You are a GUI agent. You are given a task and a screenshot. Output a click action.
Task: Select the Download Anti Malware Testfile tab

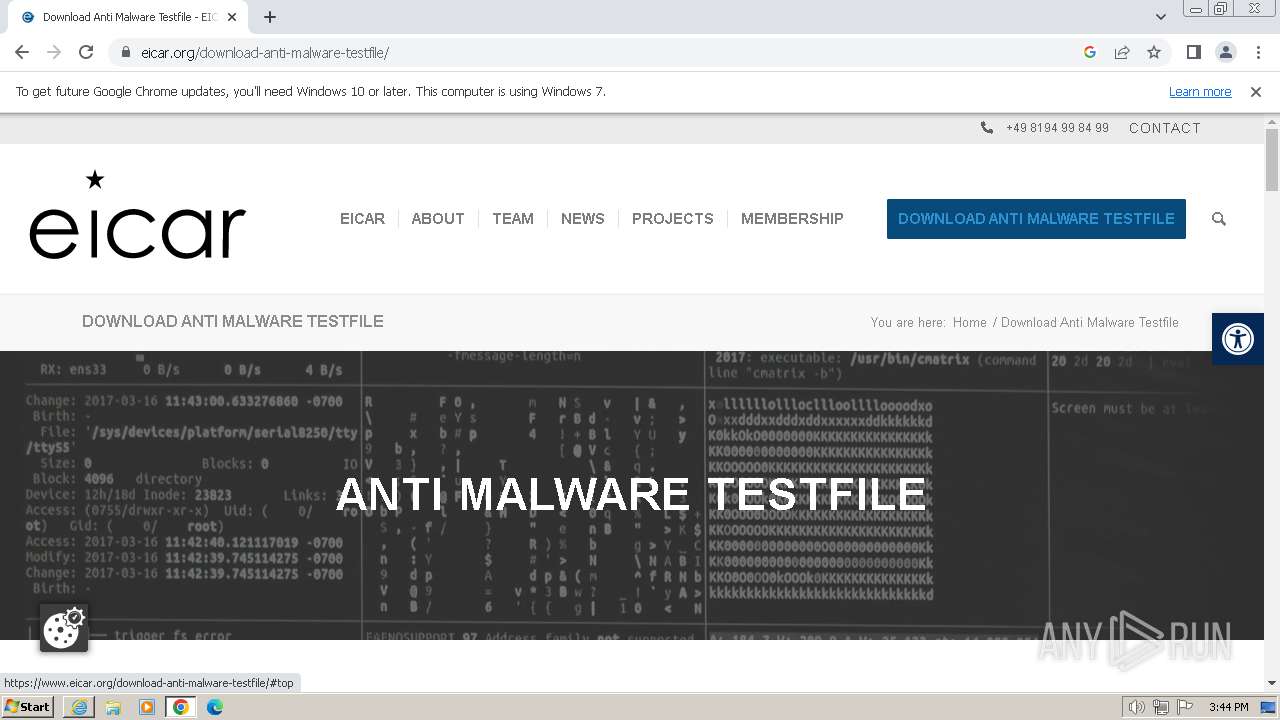[128, 17]
